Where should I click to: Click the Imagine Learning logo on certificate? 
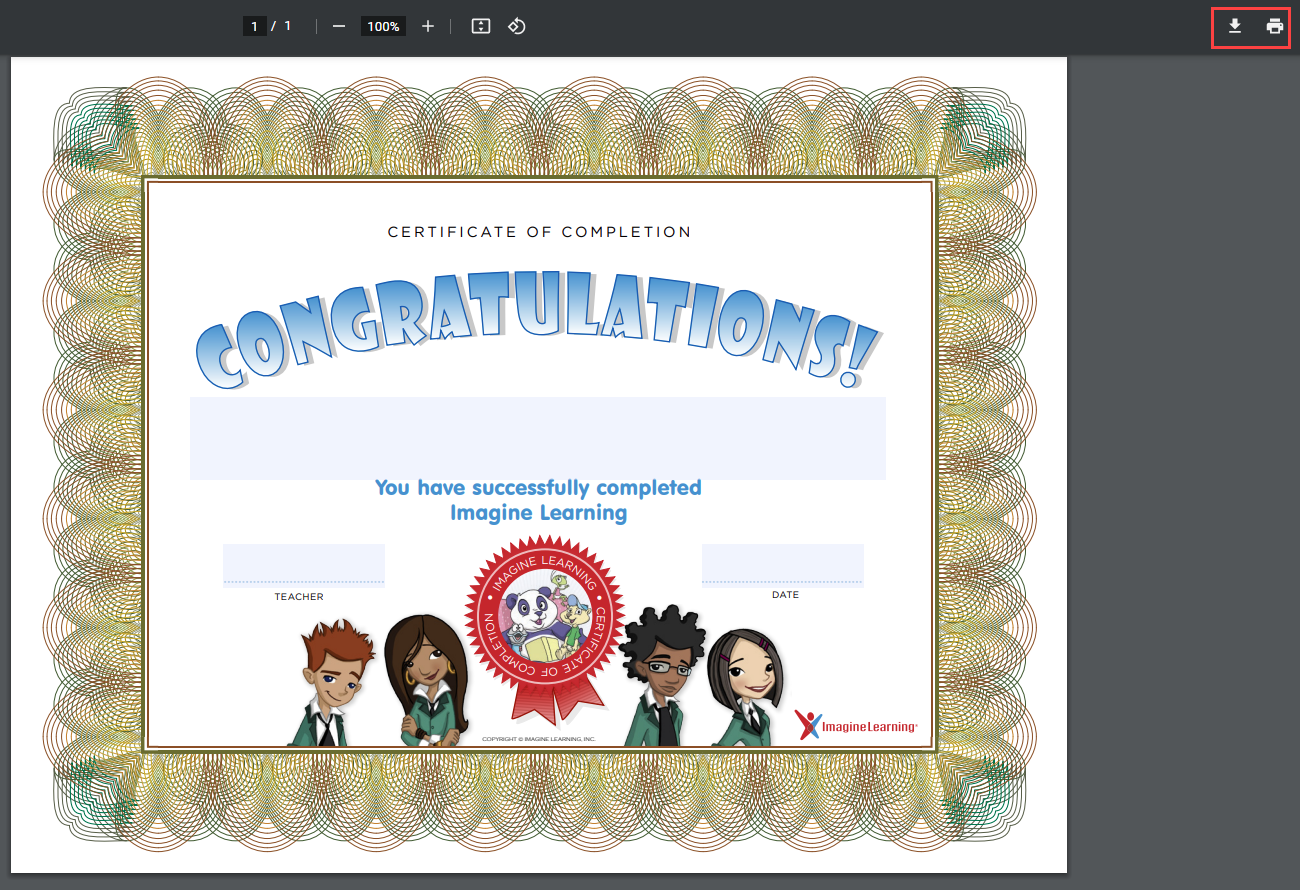856,725
